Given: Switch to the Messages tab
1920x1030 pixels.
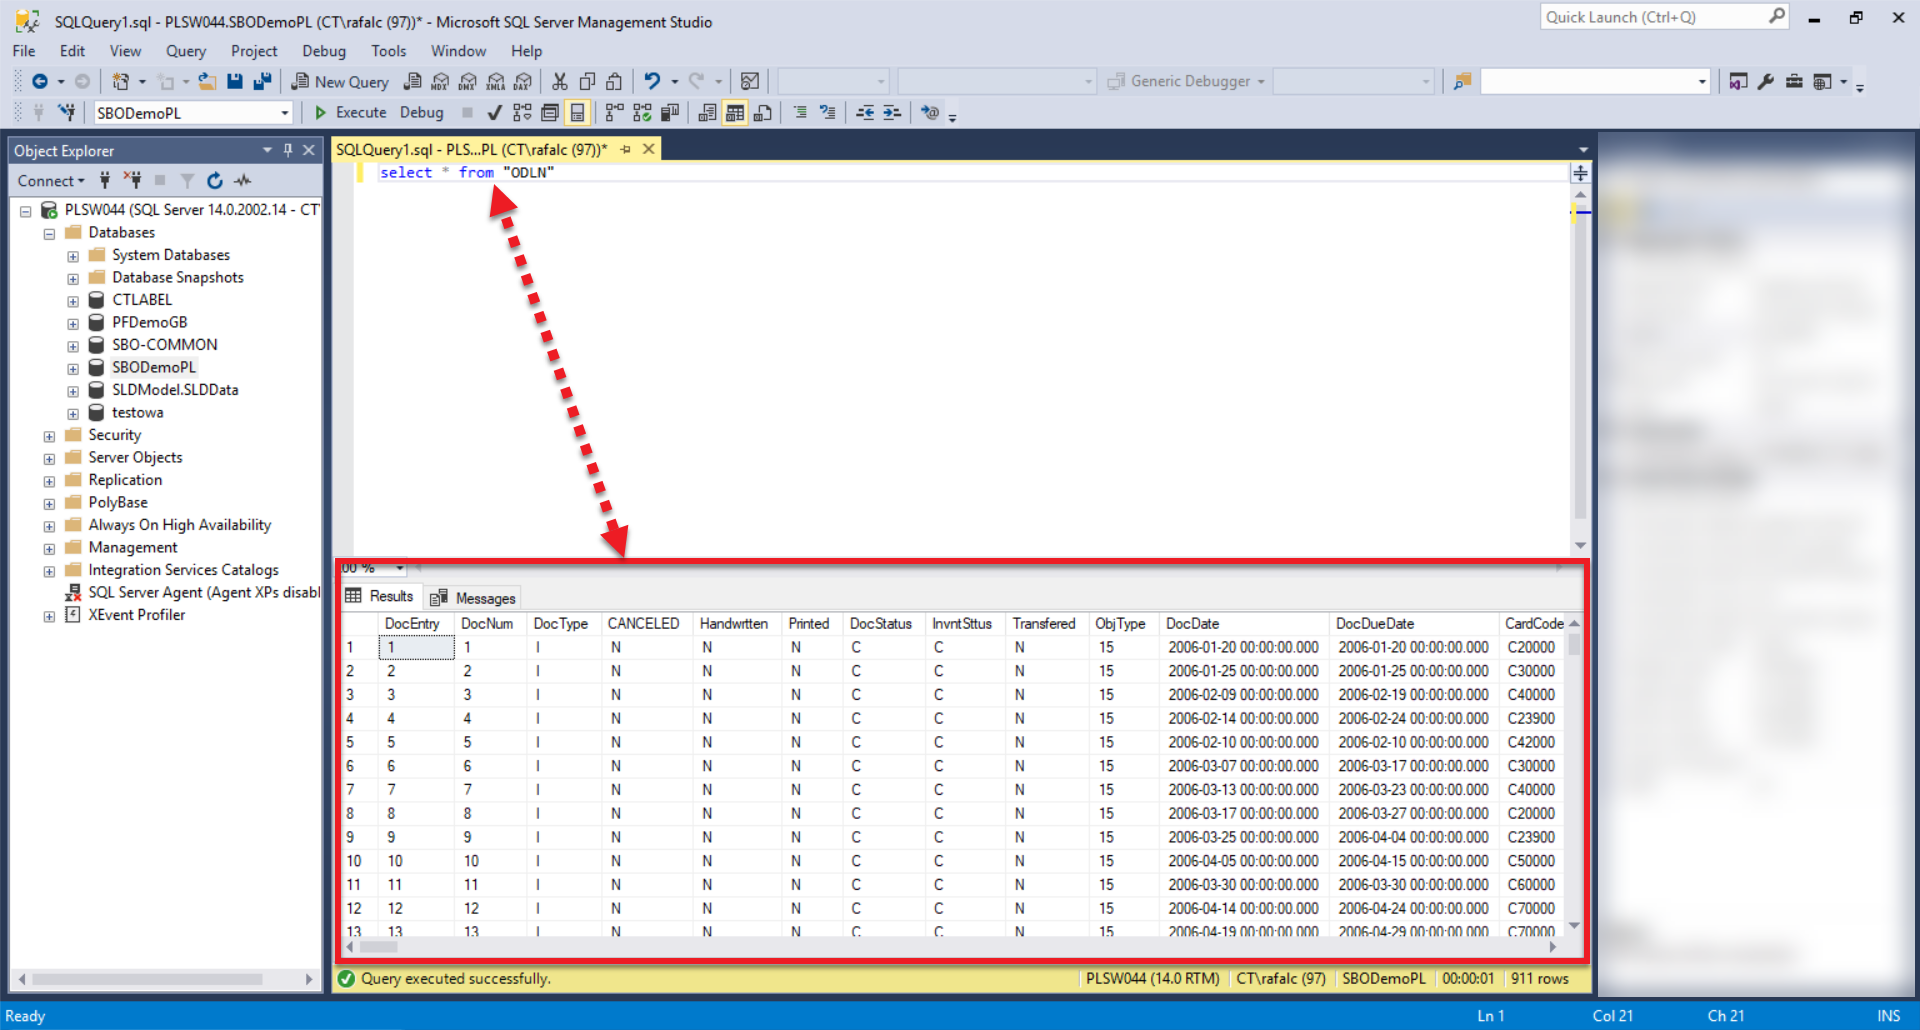Looking at the screenshot, I should click(x=474, y=598).
